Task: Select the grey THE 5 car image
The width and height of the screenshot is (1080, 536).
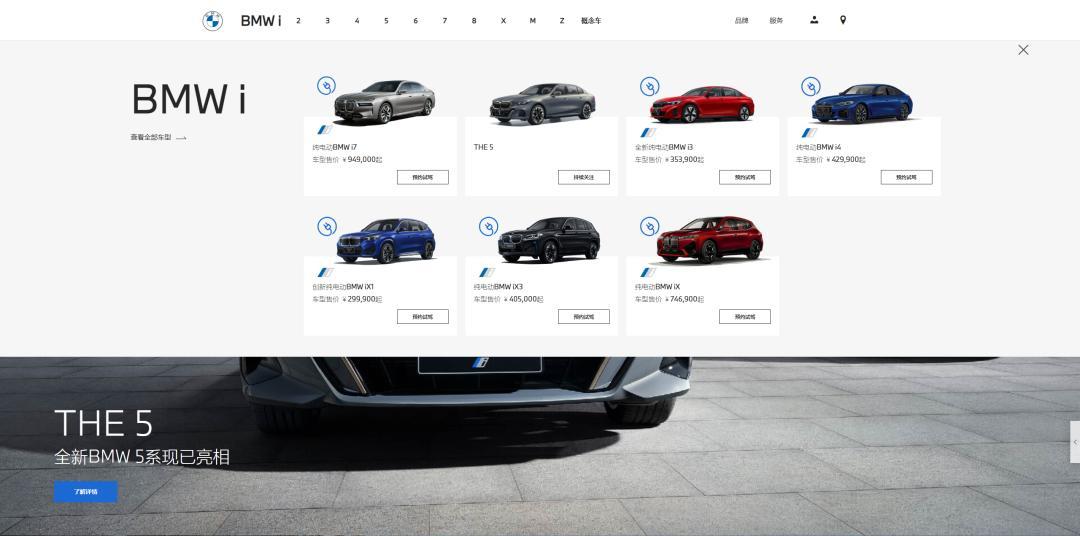Action: click(x=543, y=103)
